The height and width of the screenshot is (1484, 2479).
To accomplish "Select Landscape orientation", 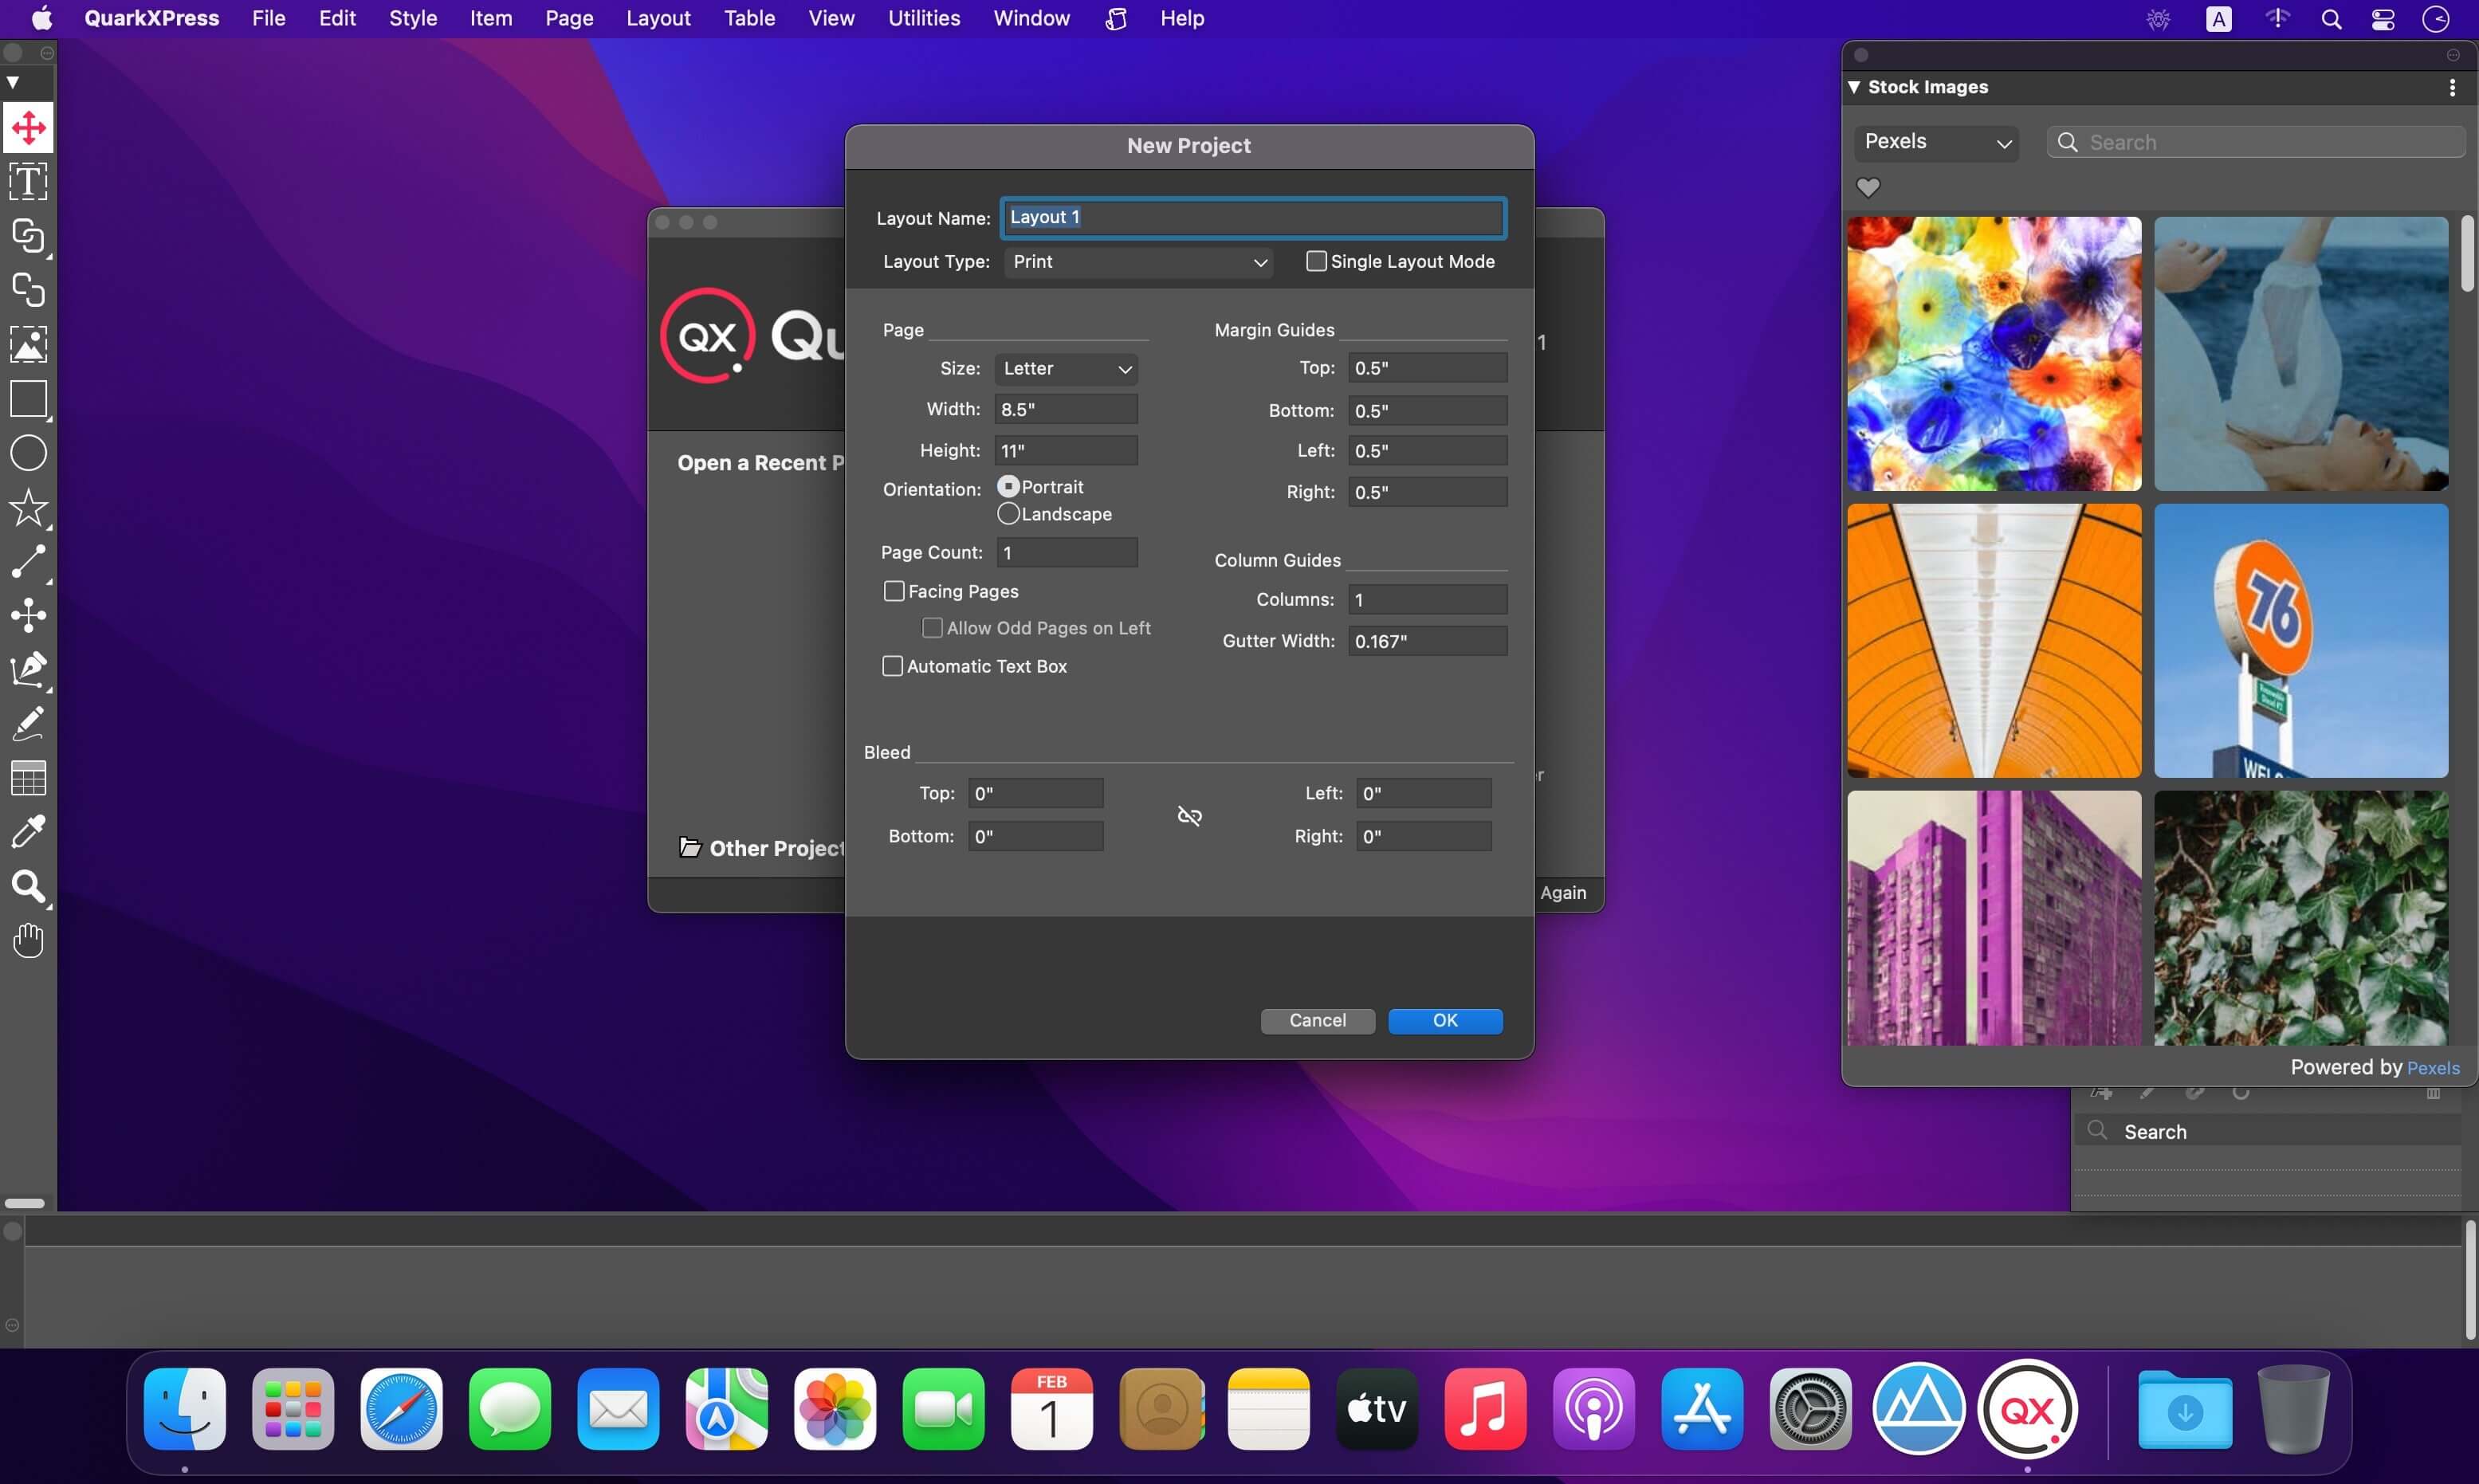I will (1008, 514).
